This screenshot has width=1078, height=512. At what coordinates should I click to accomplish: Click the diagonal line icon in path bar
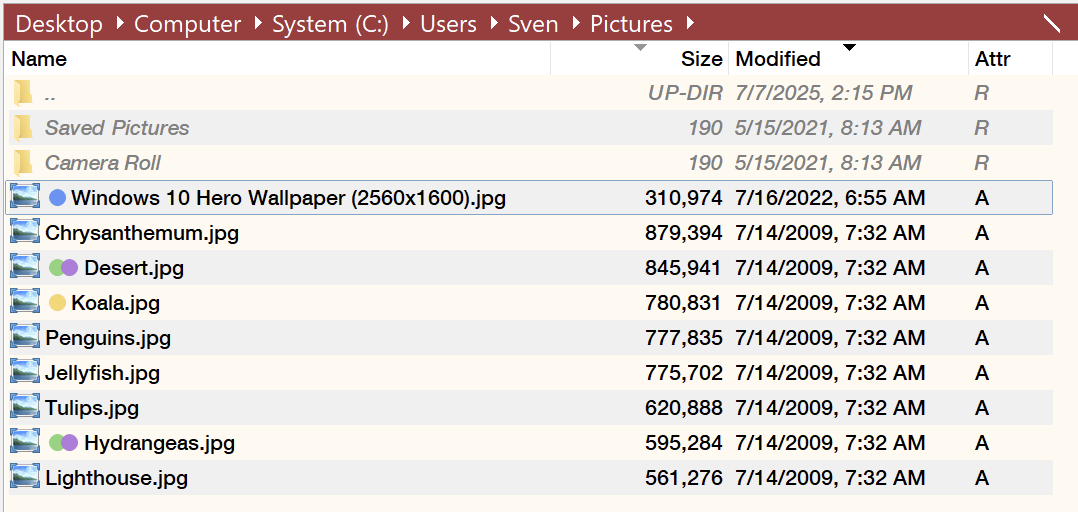tap(1052, 23)
